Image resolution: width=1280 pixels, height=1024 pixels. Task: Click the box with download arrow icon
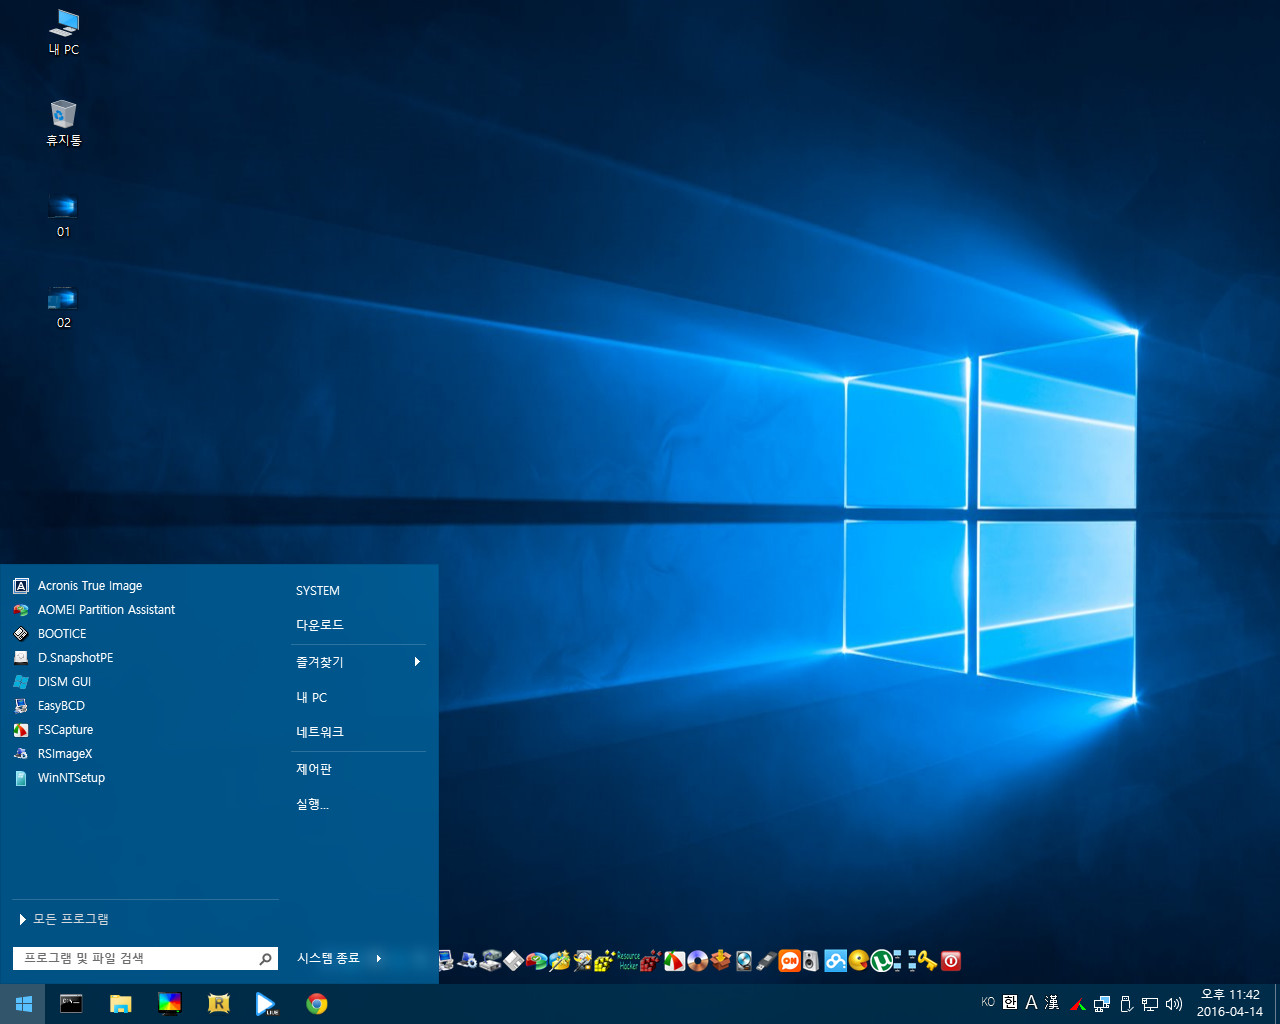pyautogui.click(x=720, y=961)
